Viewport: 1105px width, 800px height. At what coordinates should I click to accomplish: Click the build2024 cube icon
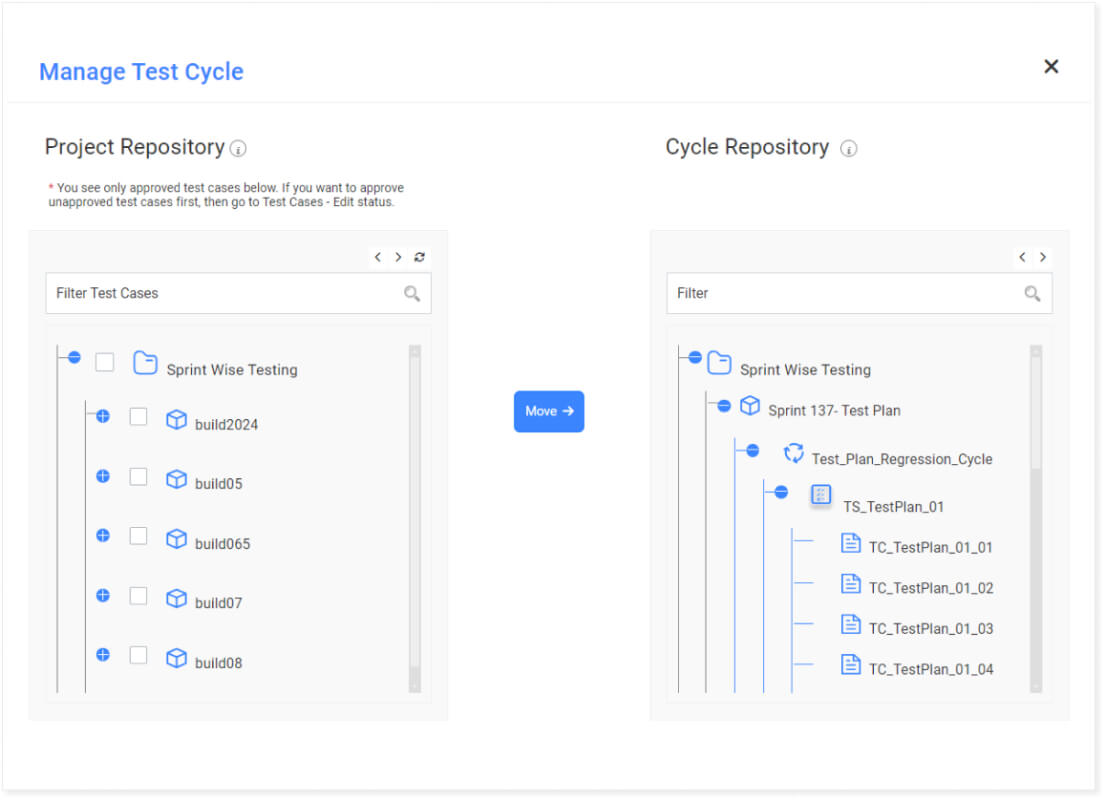(176, 419)
